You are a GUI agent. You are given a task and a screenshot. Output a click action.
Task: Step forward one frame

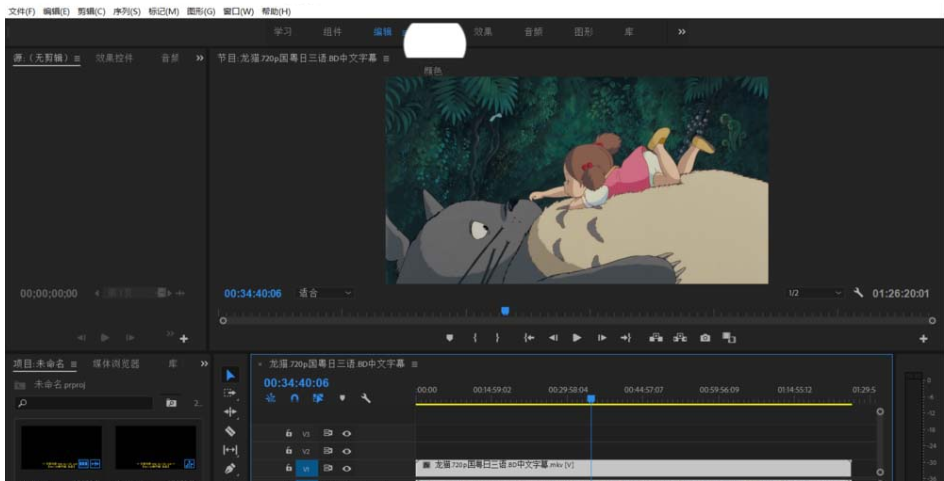click(x=601, y=338)
